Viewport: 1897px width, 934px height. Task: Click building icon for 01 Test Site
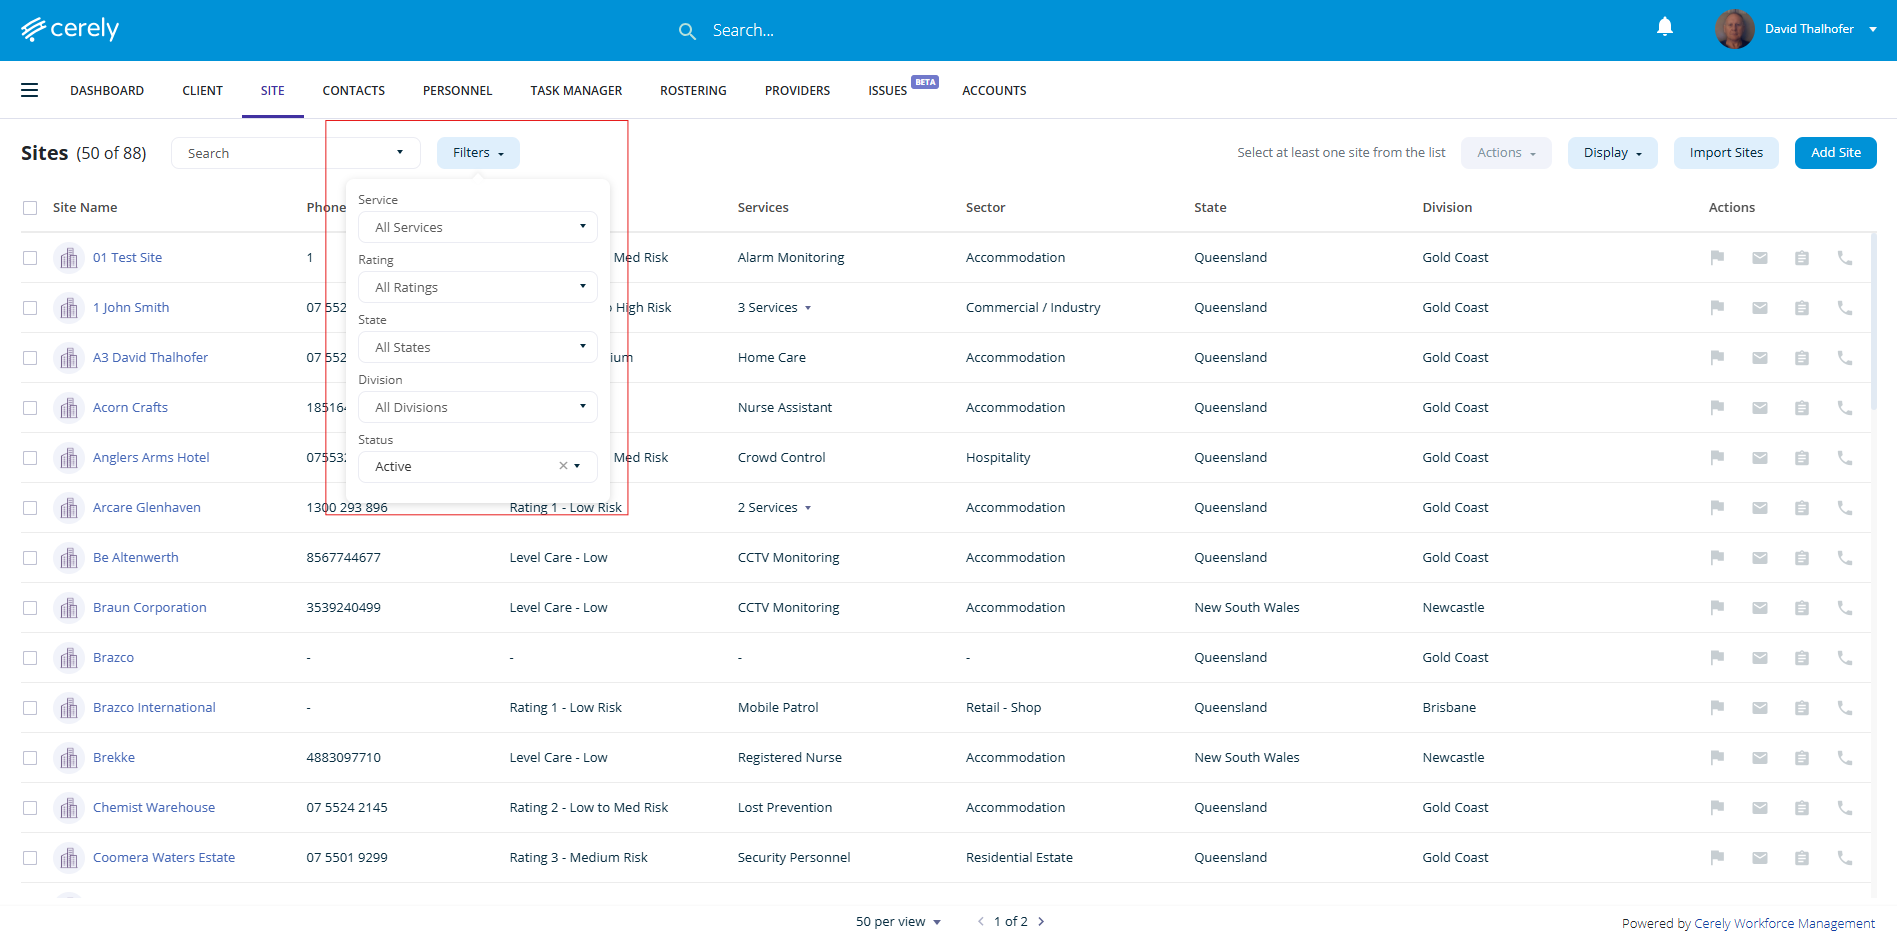click(x=69, y=258)
